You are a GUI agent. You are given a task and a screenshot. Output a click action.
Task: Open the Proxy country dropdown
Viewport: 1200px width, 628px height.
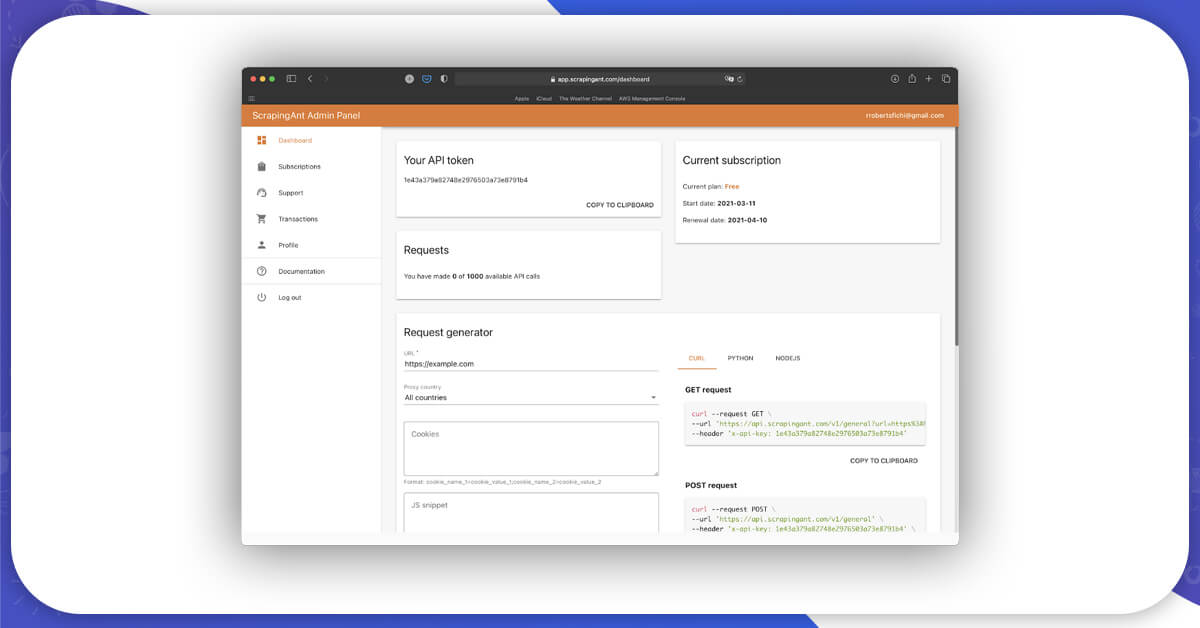pos(531,397)
